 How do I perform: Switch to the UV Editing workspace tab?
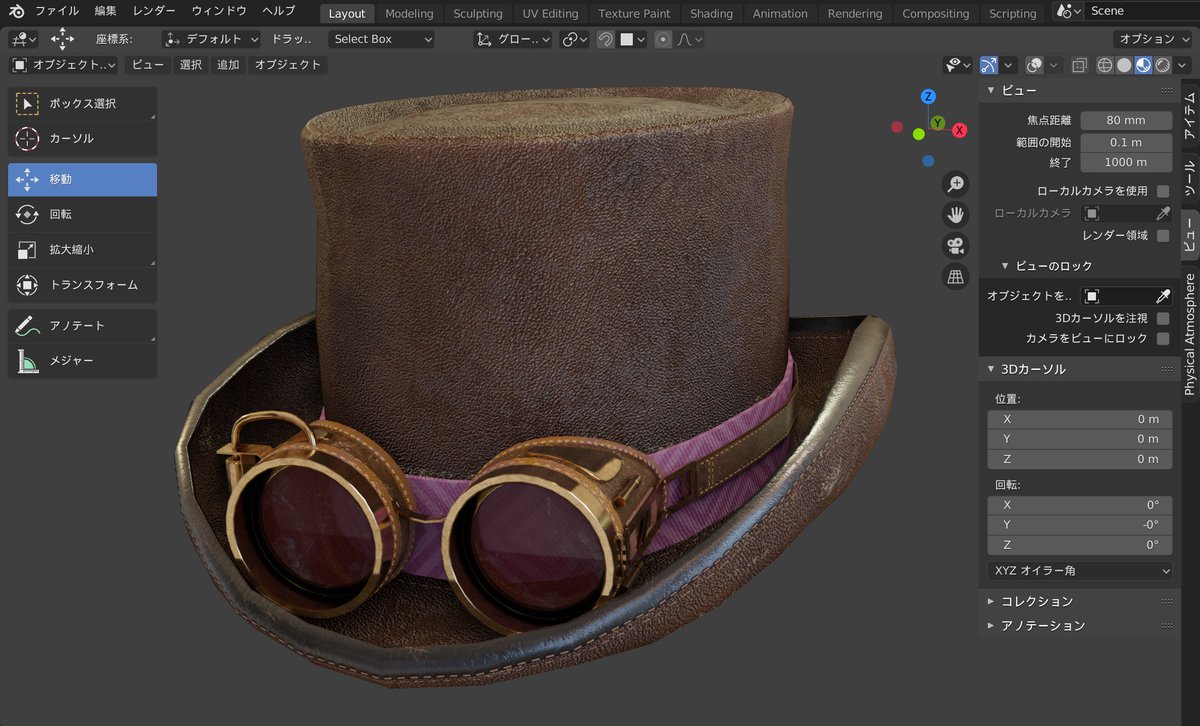coord(550,13)
